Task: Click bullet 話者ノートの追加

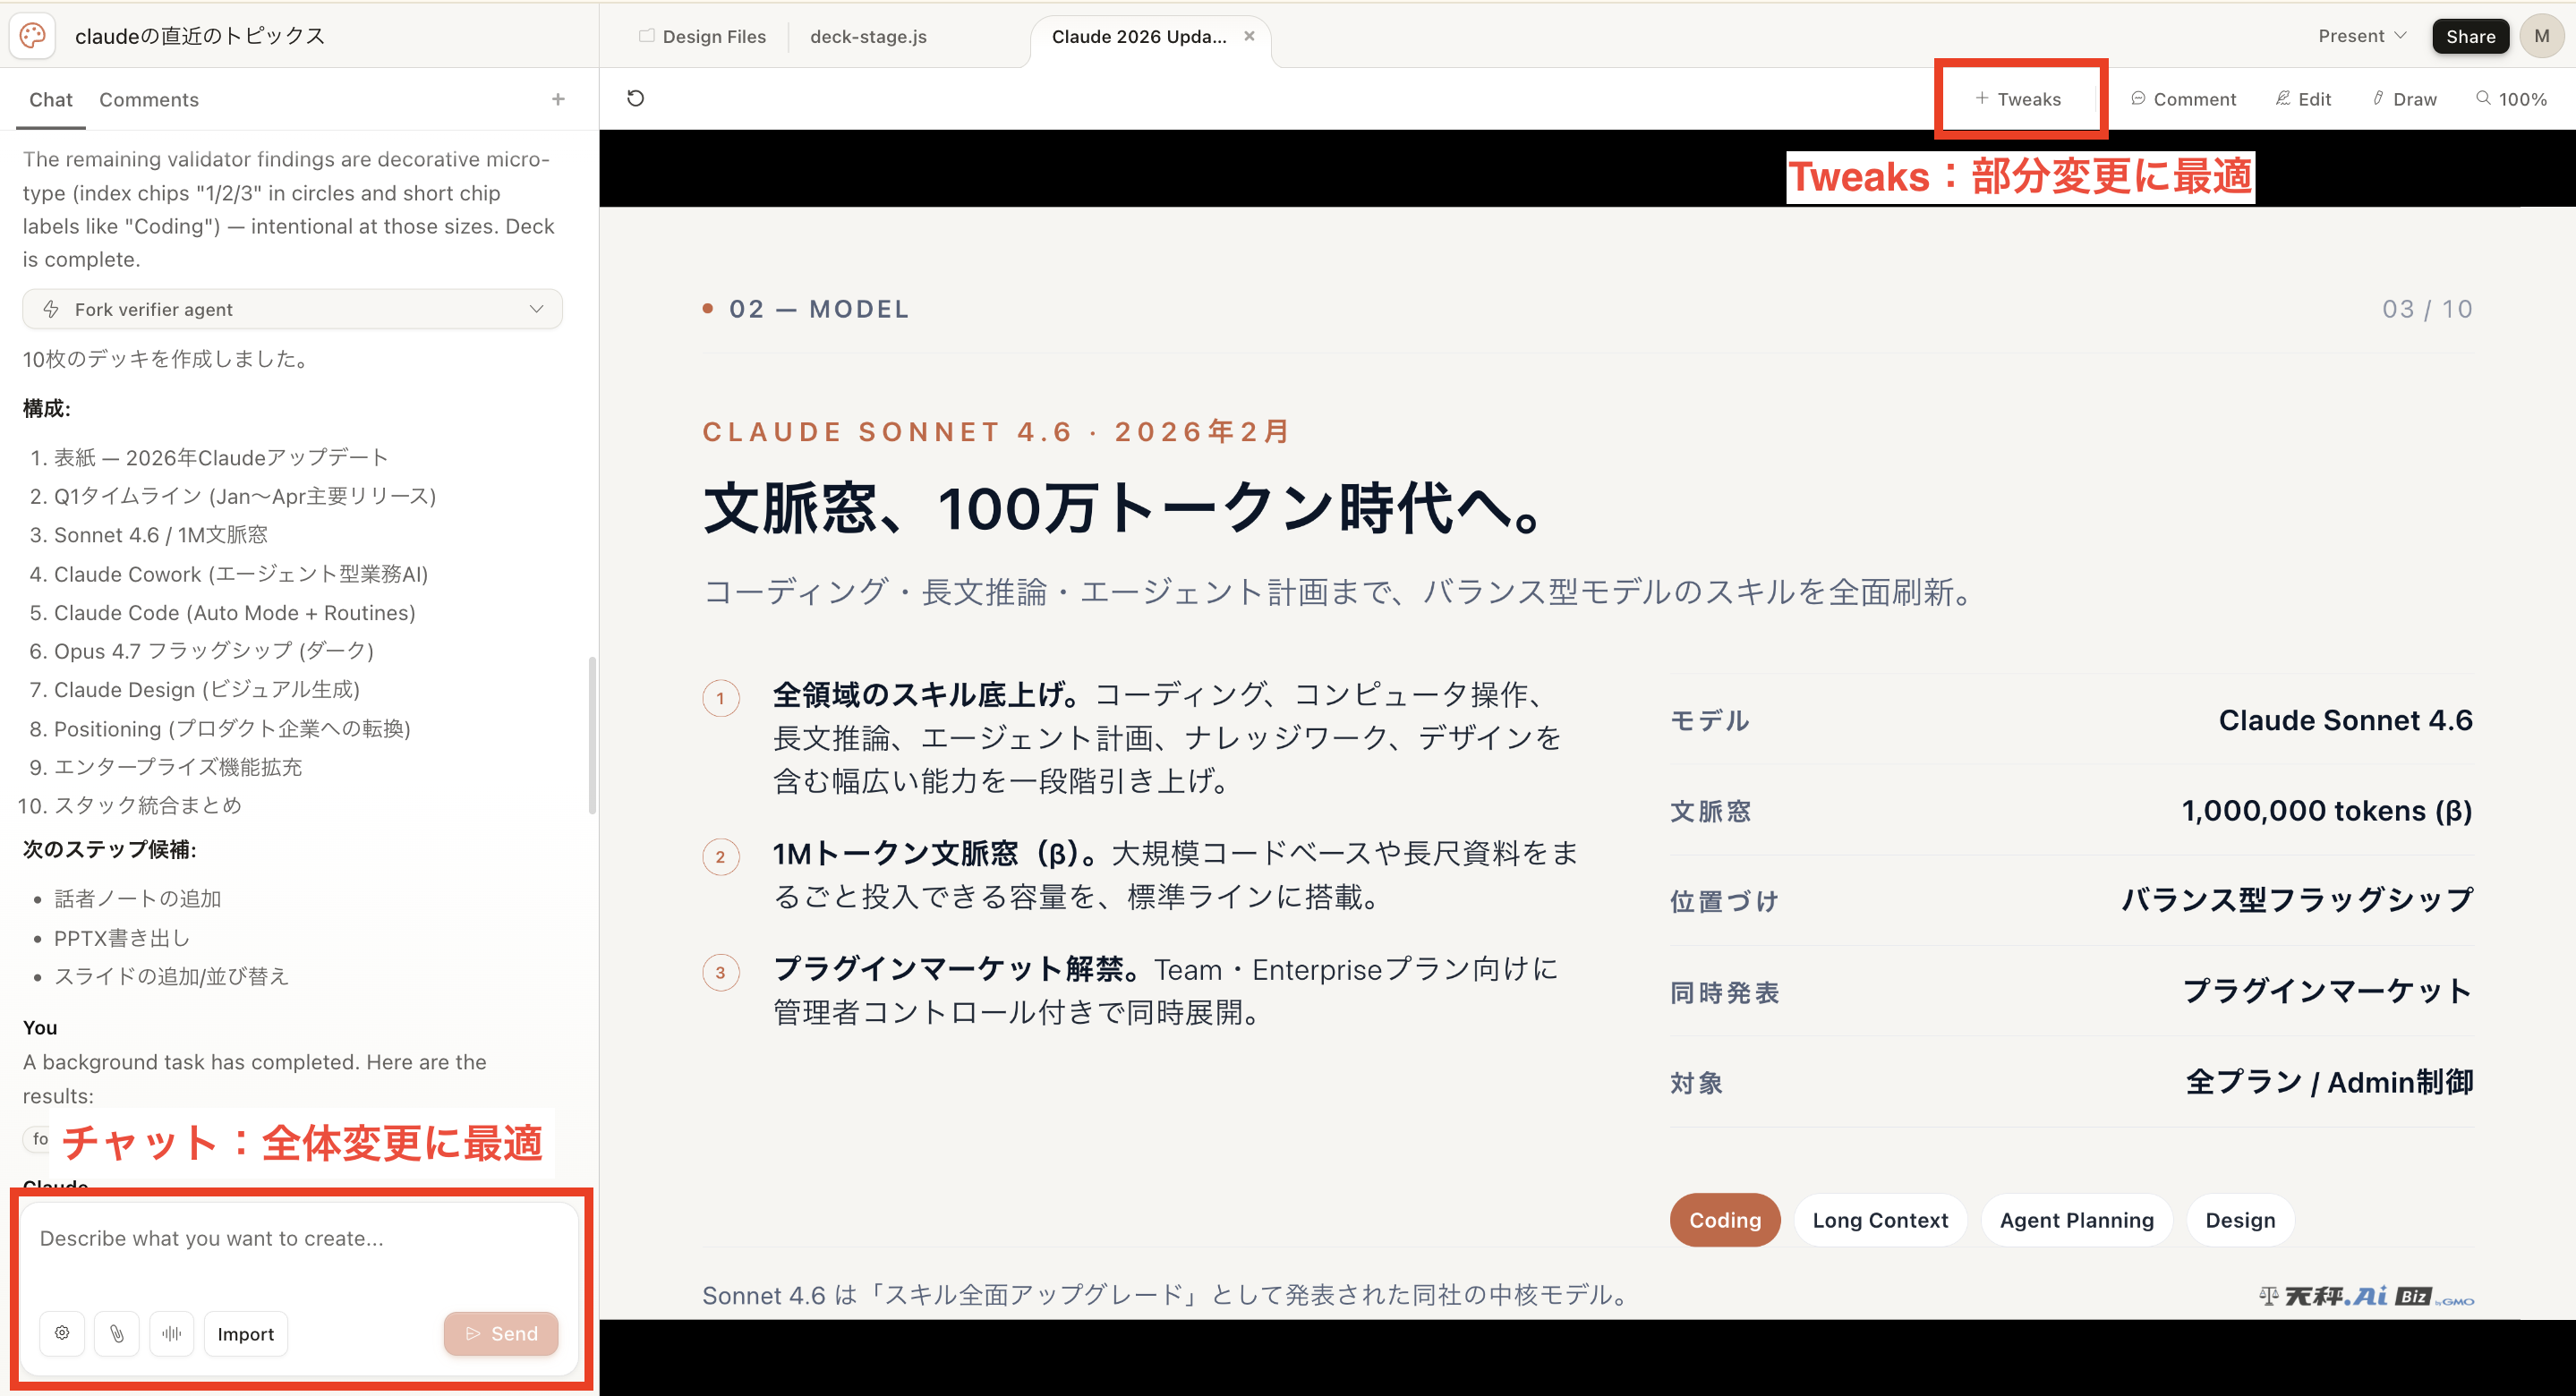Action: coord(138,899)
